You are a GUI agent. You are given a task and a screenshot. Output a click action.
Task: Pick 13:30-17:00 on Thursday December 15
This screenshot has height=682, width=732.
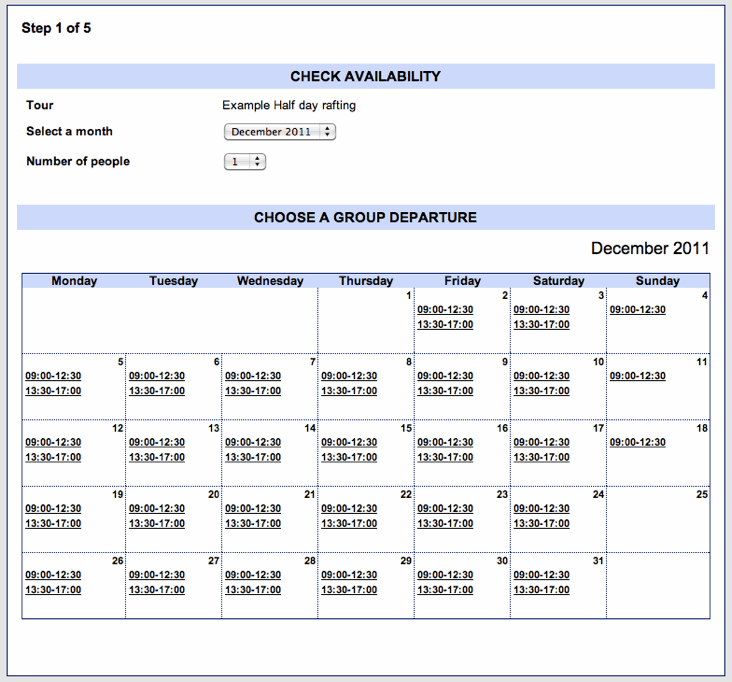pyautogui.click(x=349, y=457)
